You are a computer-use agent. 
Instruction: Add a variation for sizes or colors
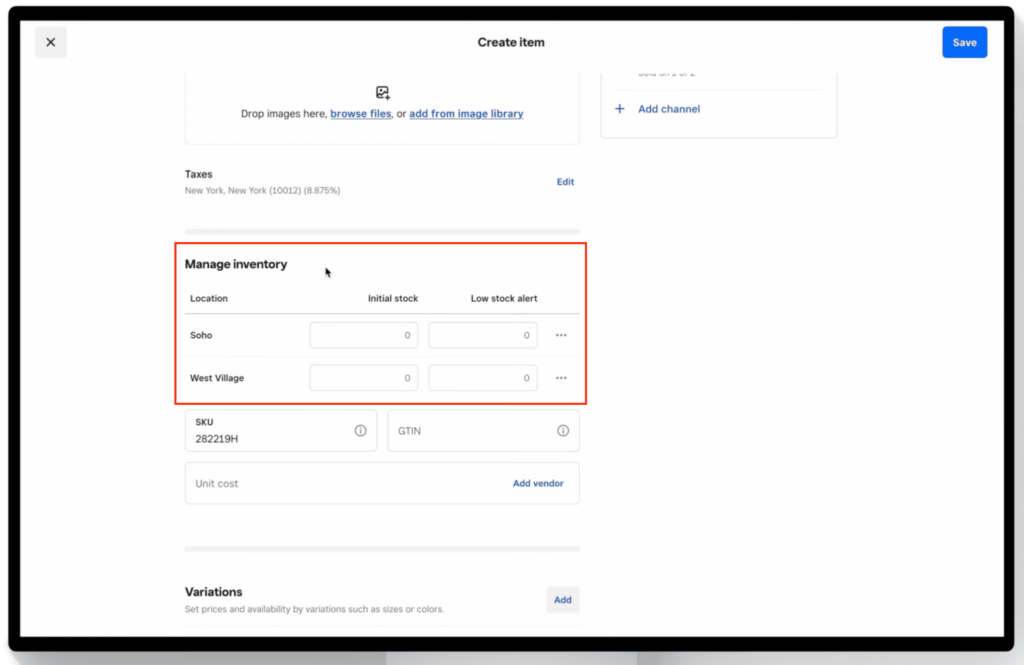(562, 599)
